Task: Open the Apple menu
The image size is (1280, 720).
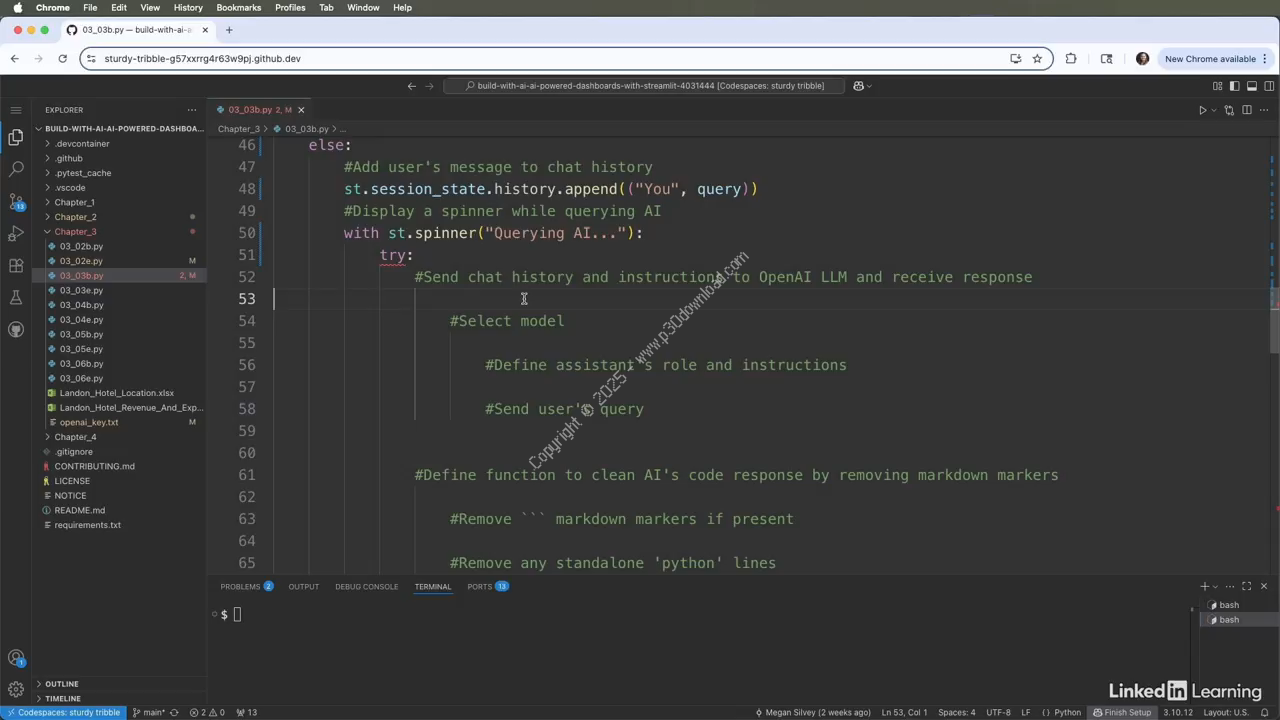Action: 17,7
